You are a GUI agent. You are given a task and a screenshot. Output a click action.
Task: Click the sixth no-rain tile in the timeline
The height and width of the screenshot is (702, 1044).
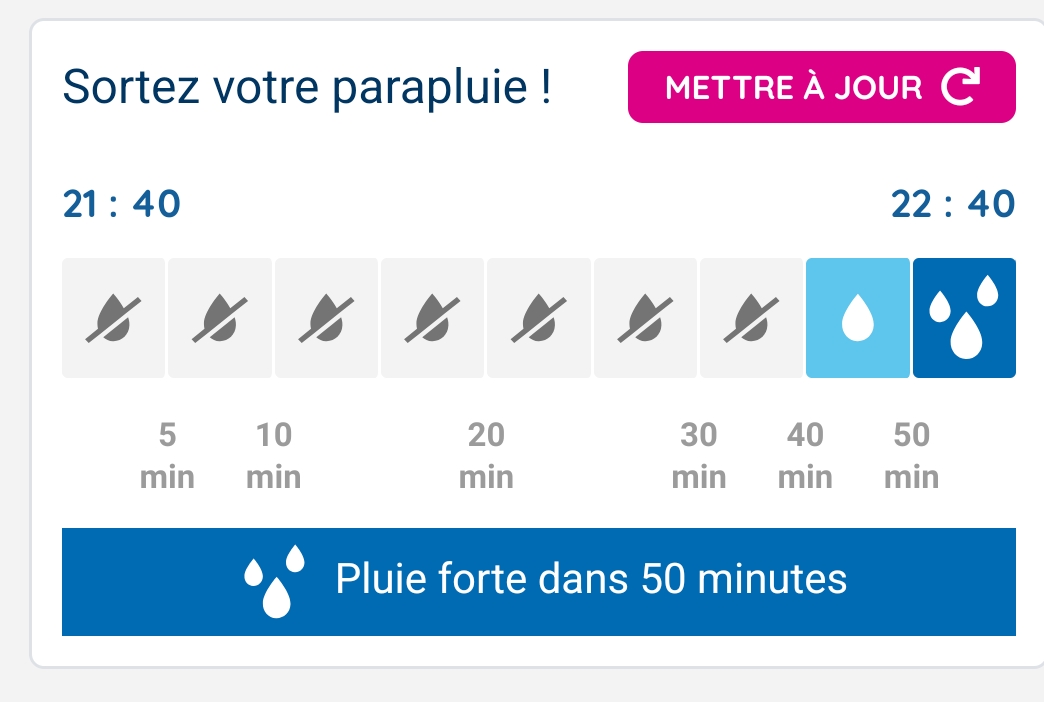645,318
